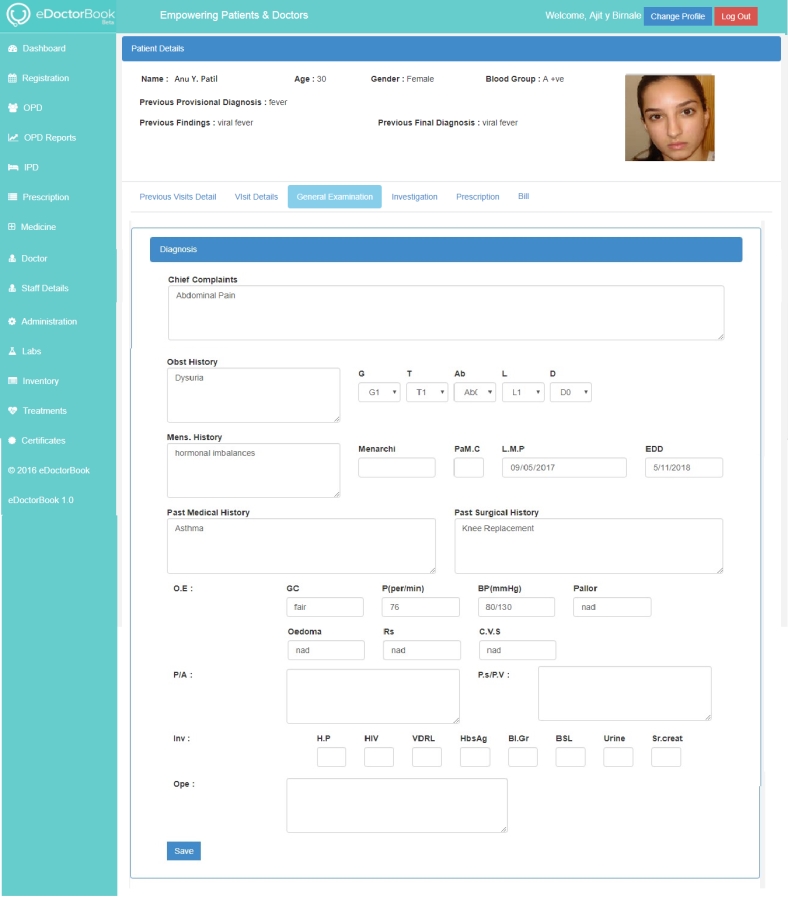The width and height of the screenshot is (788, 900).
Task: Click the Dashboard icon in sidebar
Action: [x=12, y=49]
